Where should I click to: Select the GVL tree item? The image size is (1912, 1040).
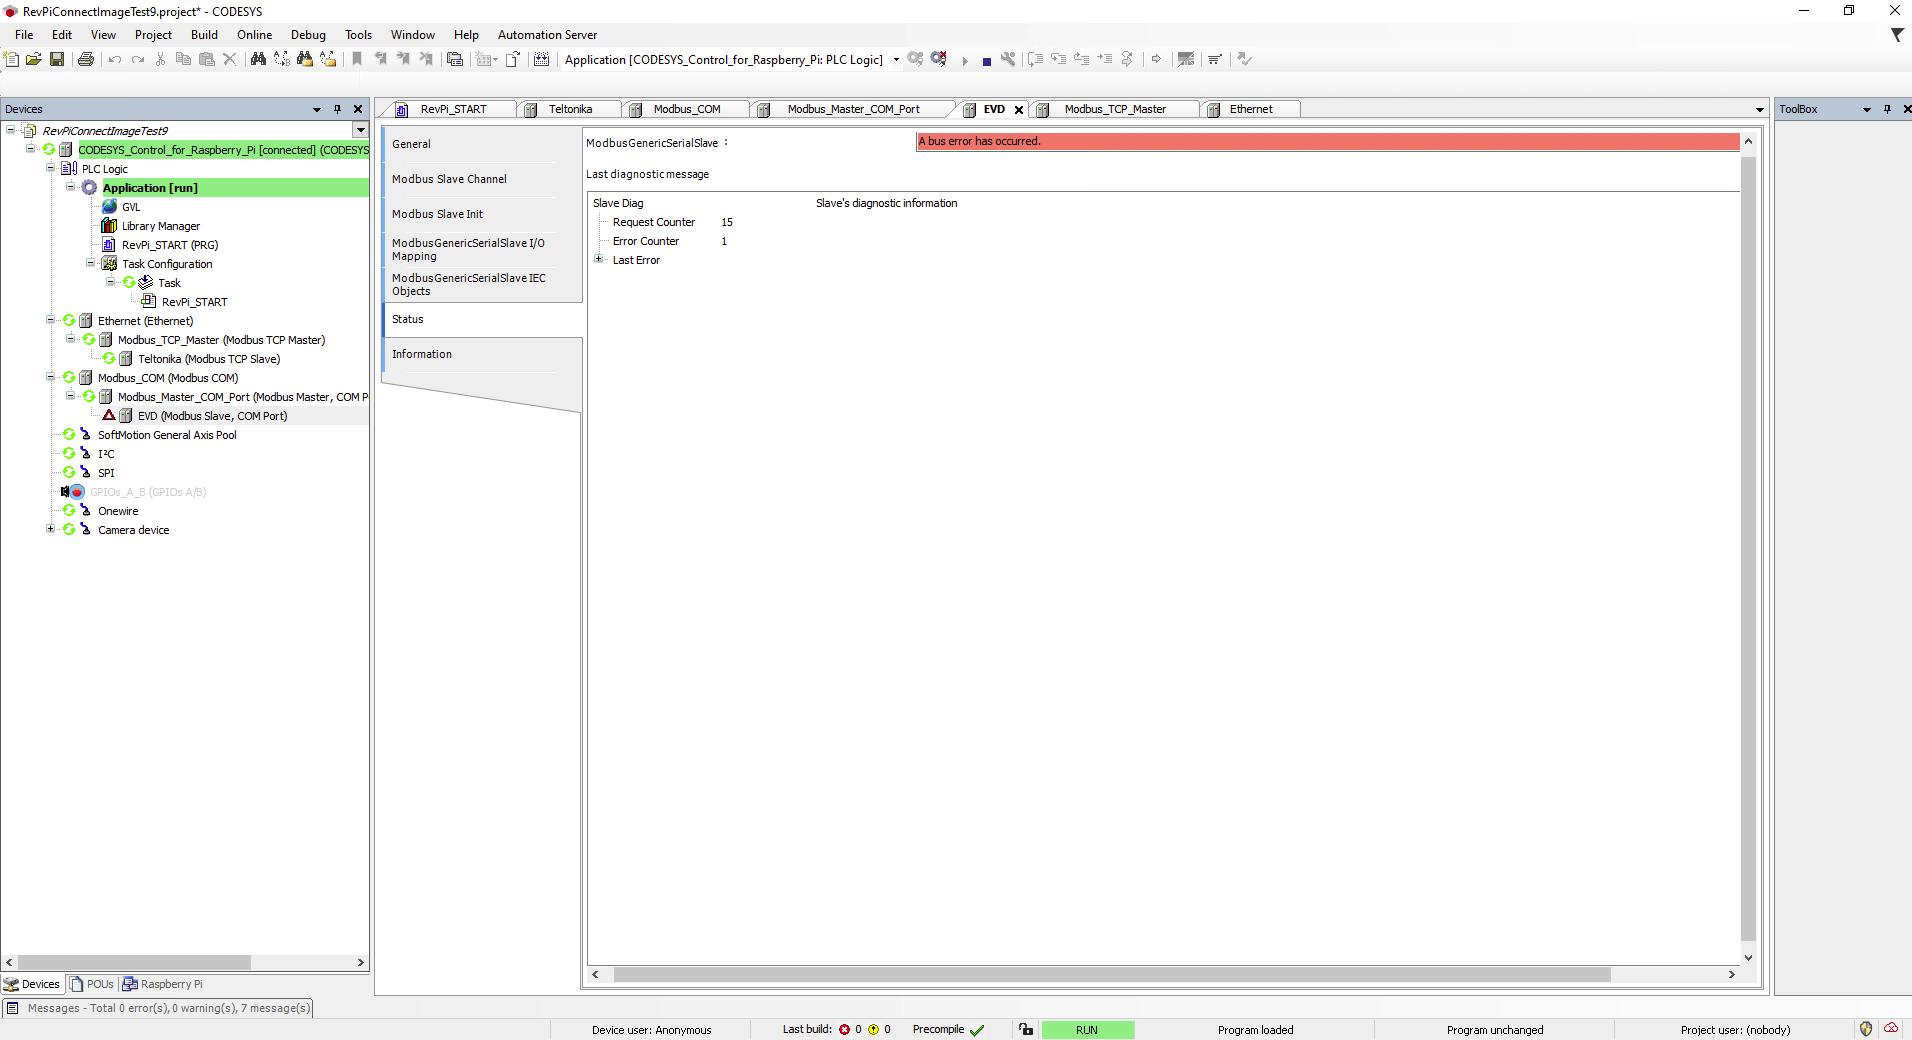click(131, 207)
